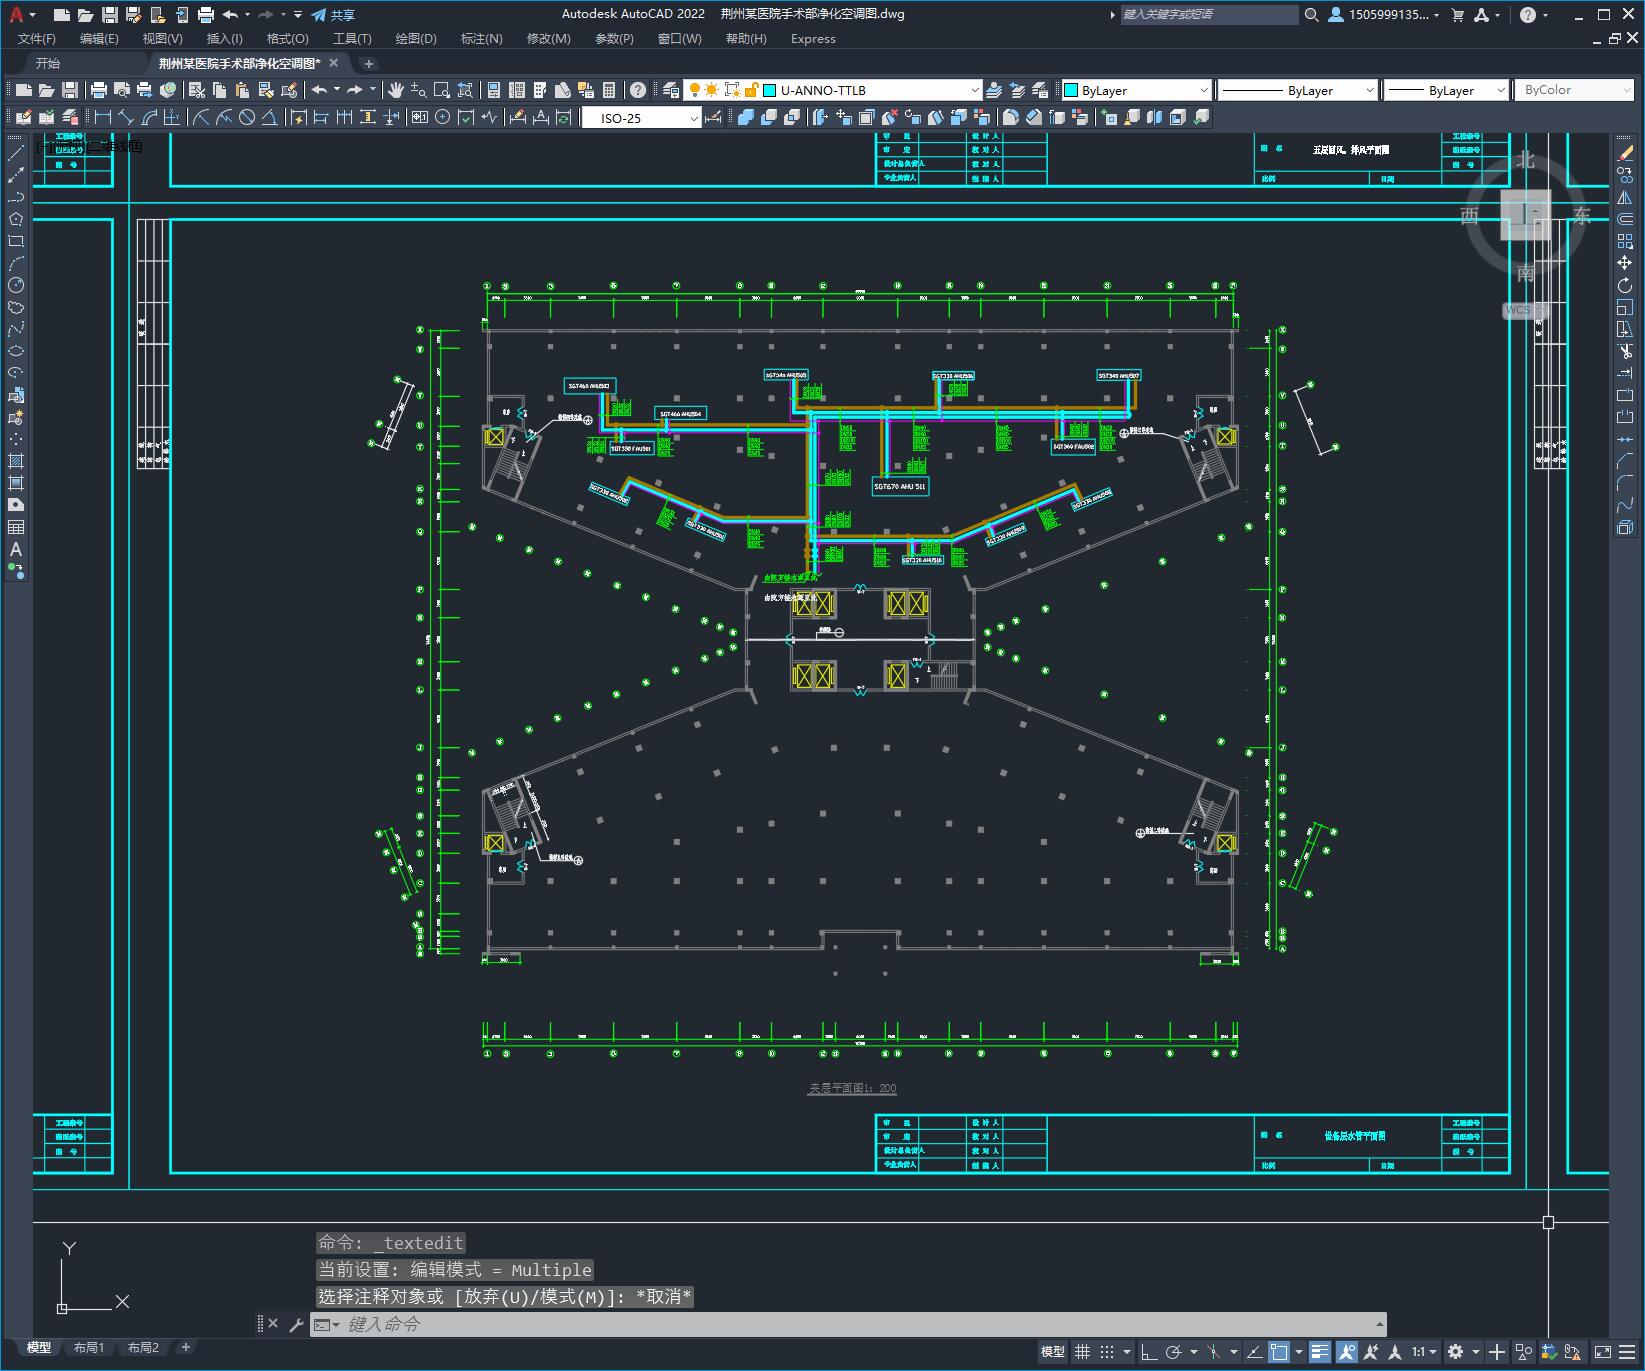The height and width of the screenshot is (1371, 1645).
Task: Open the plot/print icon in standard toolbar
Action: coord(98,90)
